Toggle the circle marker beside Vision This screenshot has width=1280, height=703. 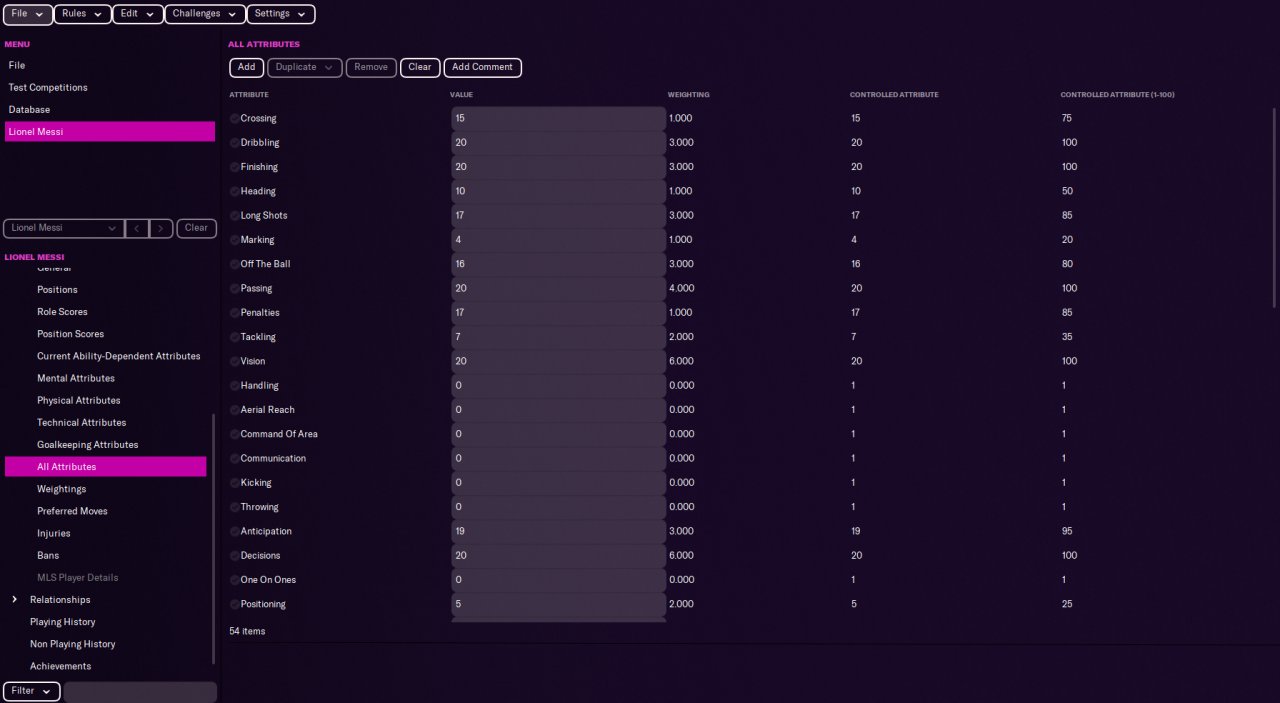point(235,361)
